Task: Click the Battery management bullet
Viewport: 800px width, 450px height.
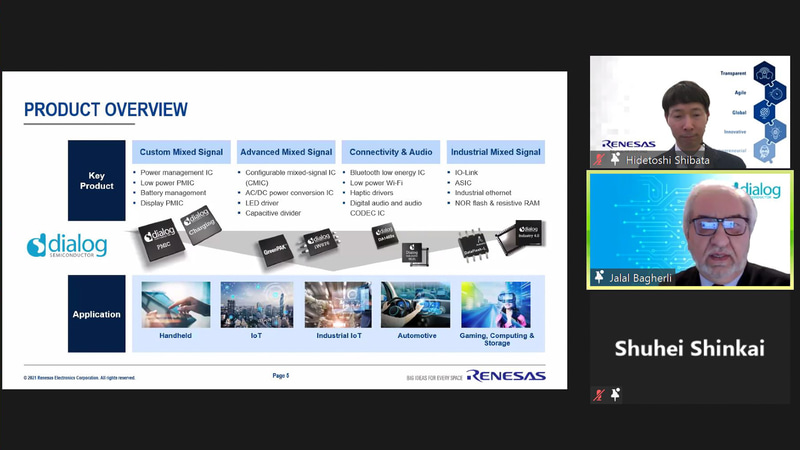Action: (x=173, y=193)
